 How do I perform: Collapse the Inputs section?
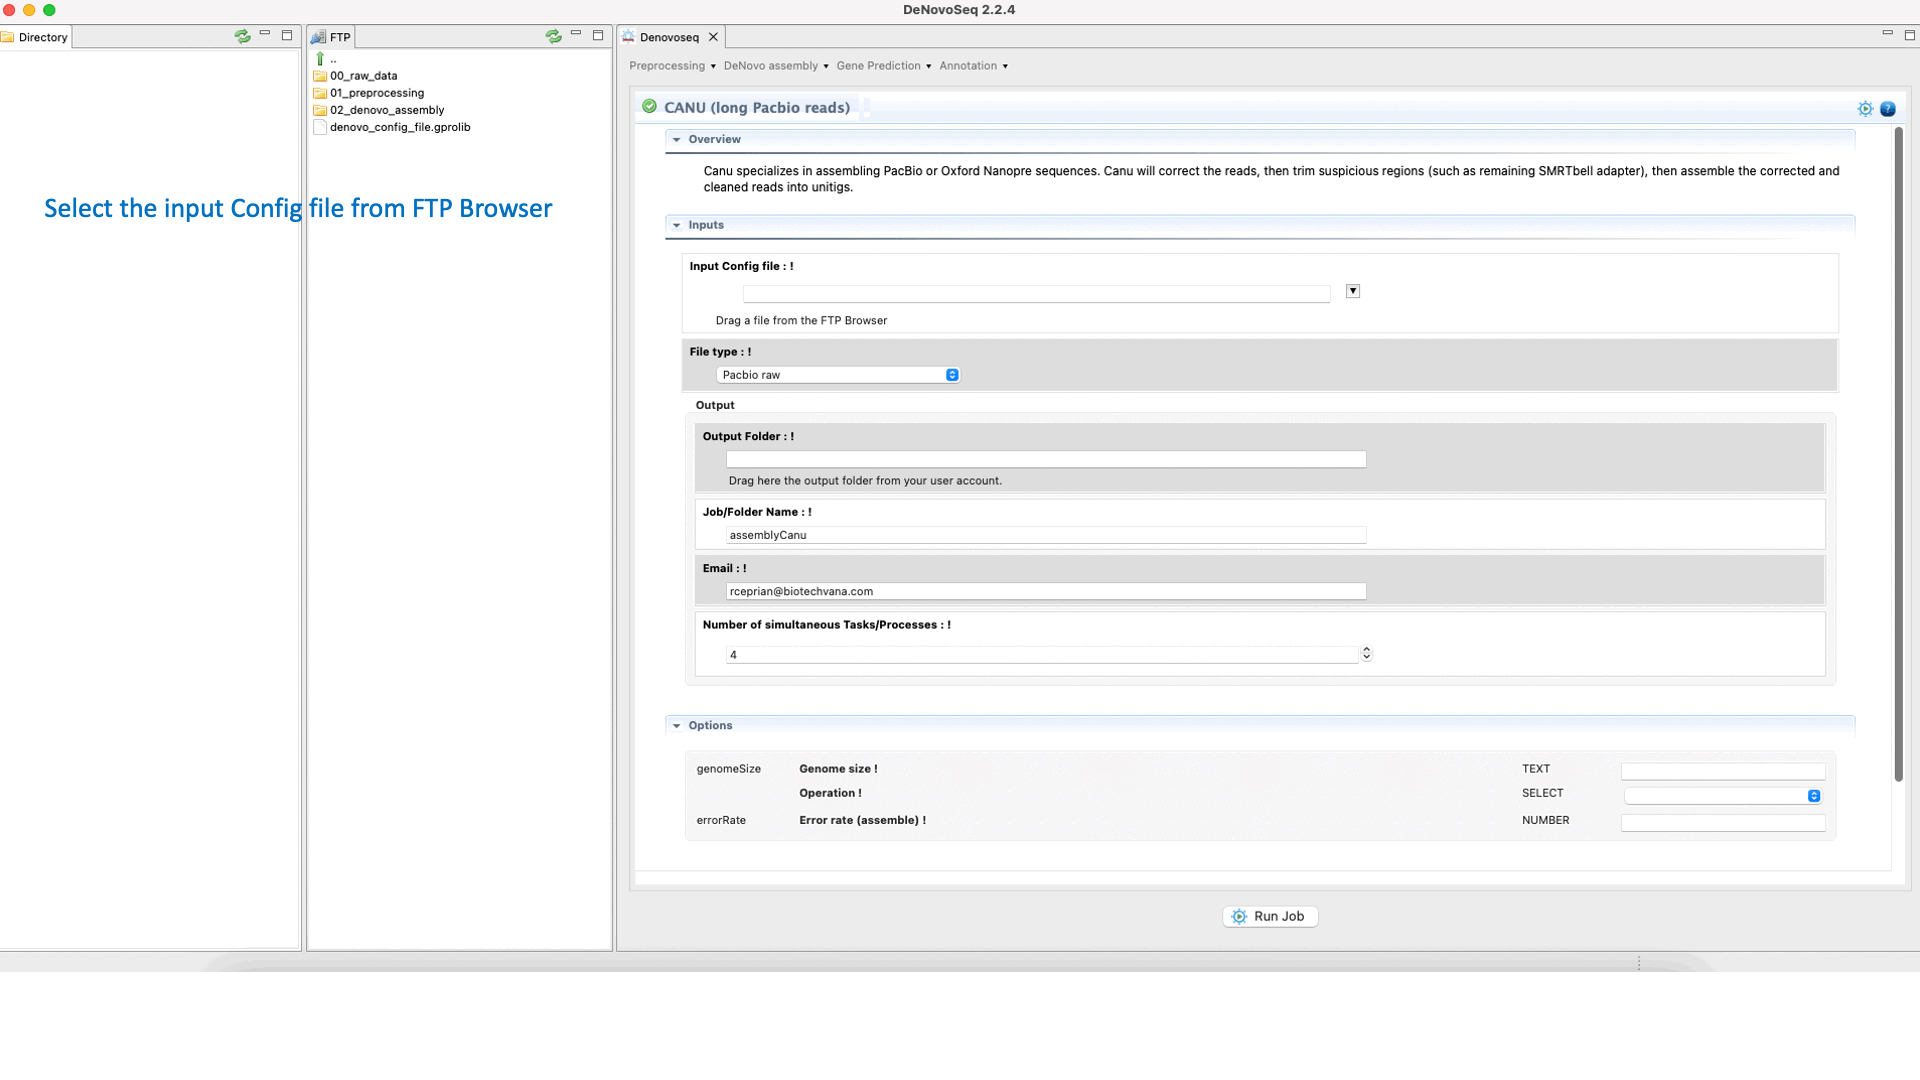(677, 225)
